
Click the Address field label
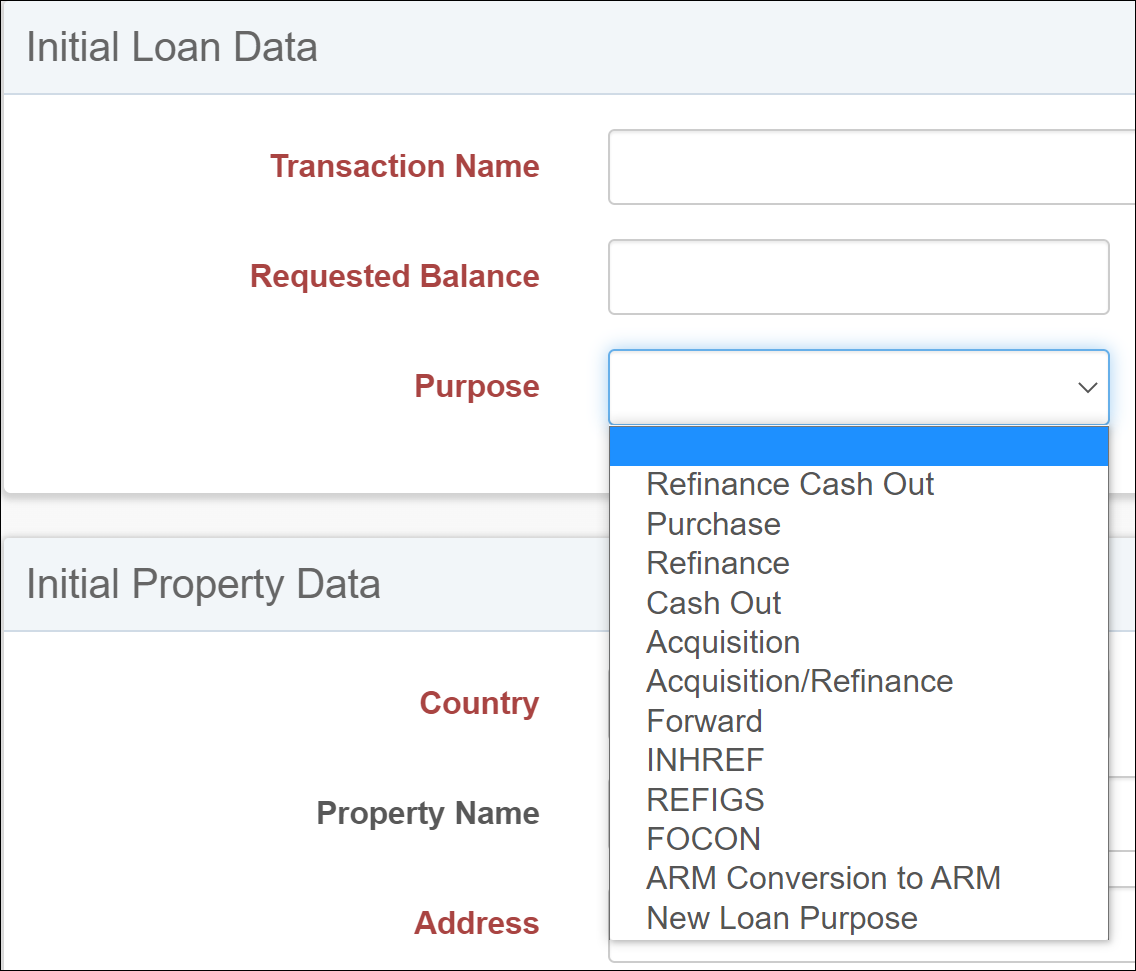tap(476, 923)
